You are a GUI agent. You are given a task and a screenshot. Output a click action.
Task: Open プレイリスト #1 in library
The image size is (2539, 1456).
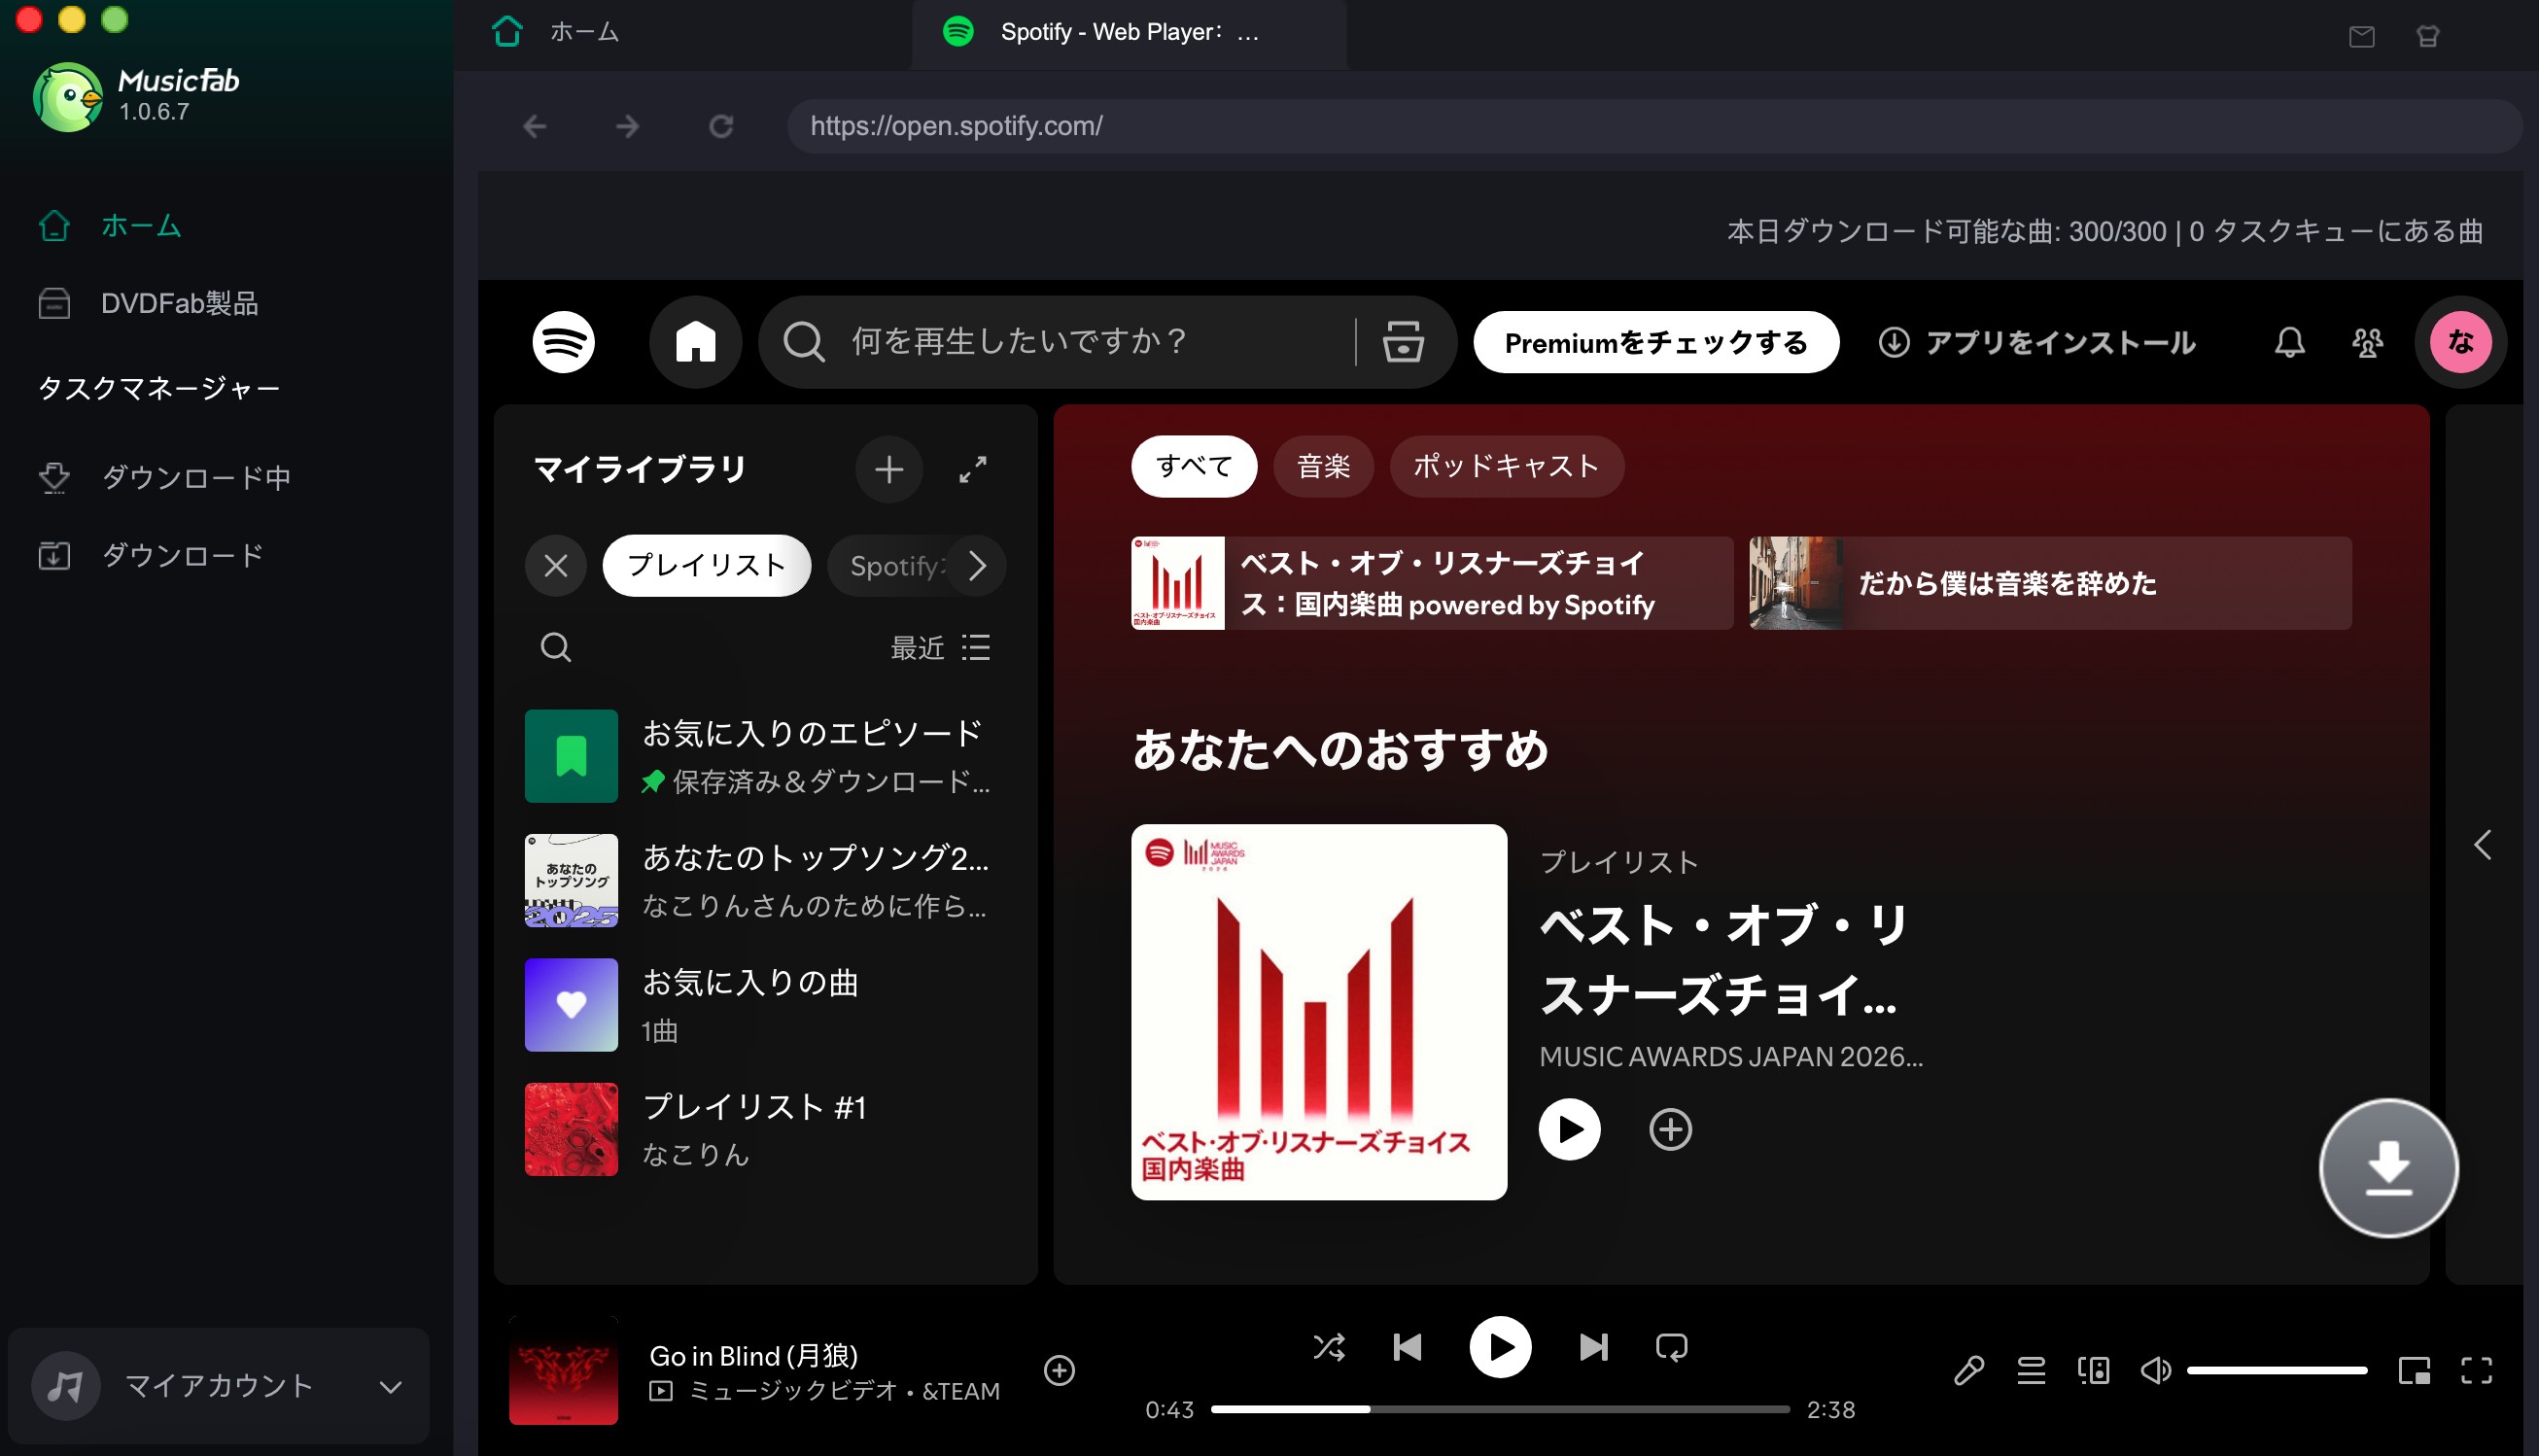(x=765, y=1129)
